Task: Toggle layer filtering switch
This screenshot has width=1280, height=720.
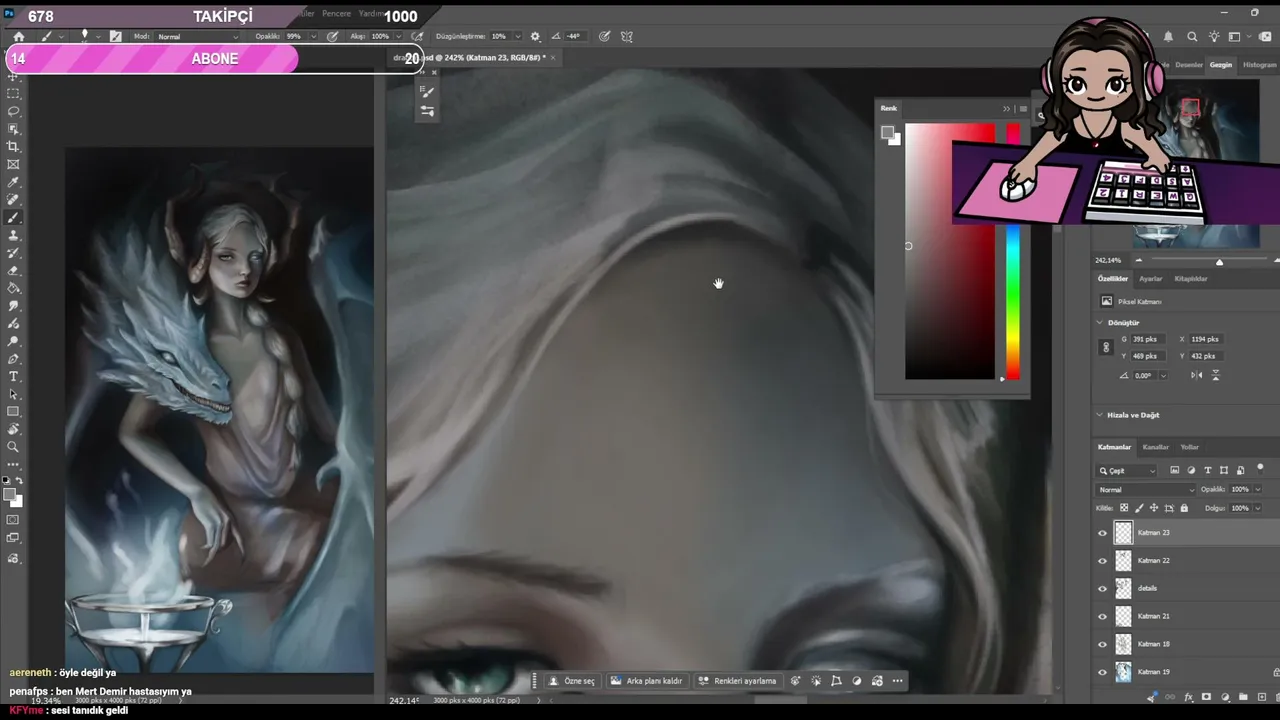Action: 1260,468
